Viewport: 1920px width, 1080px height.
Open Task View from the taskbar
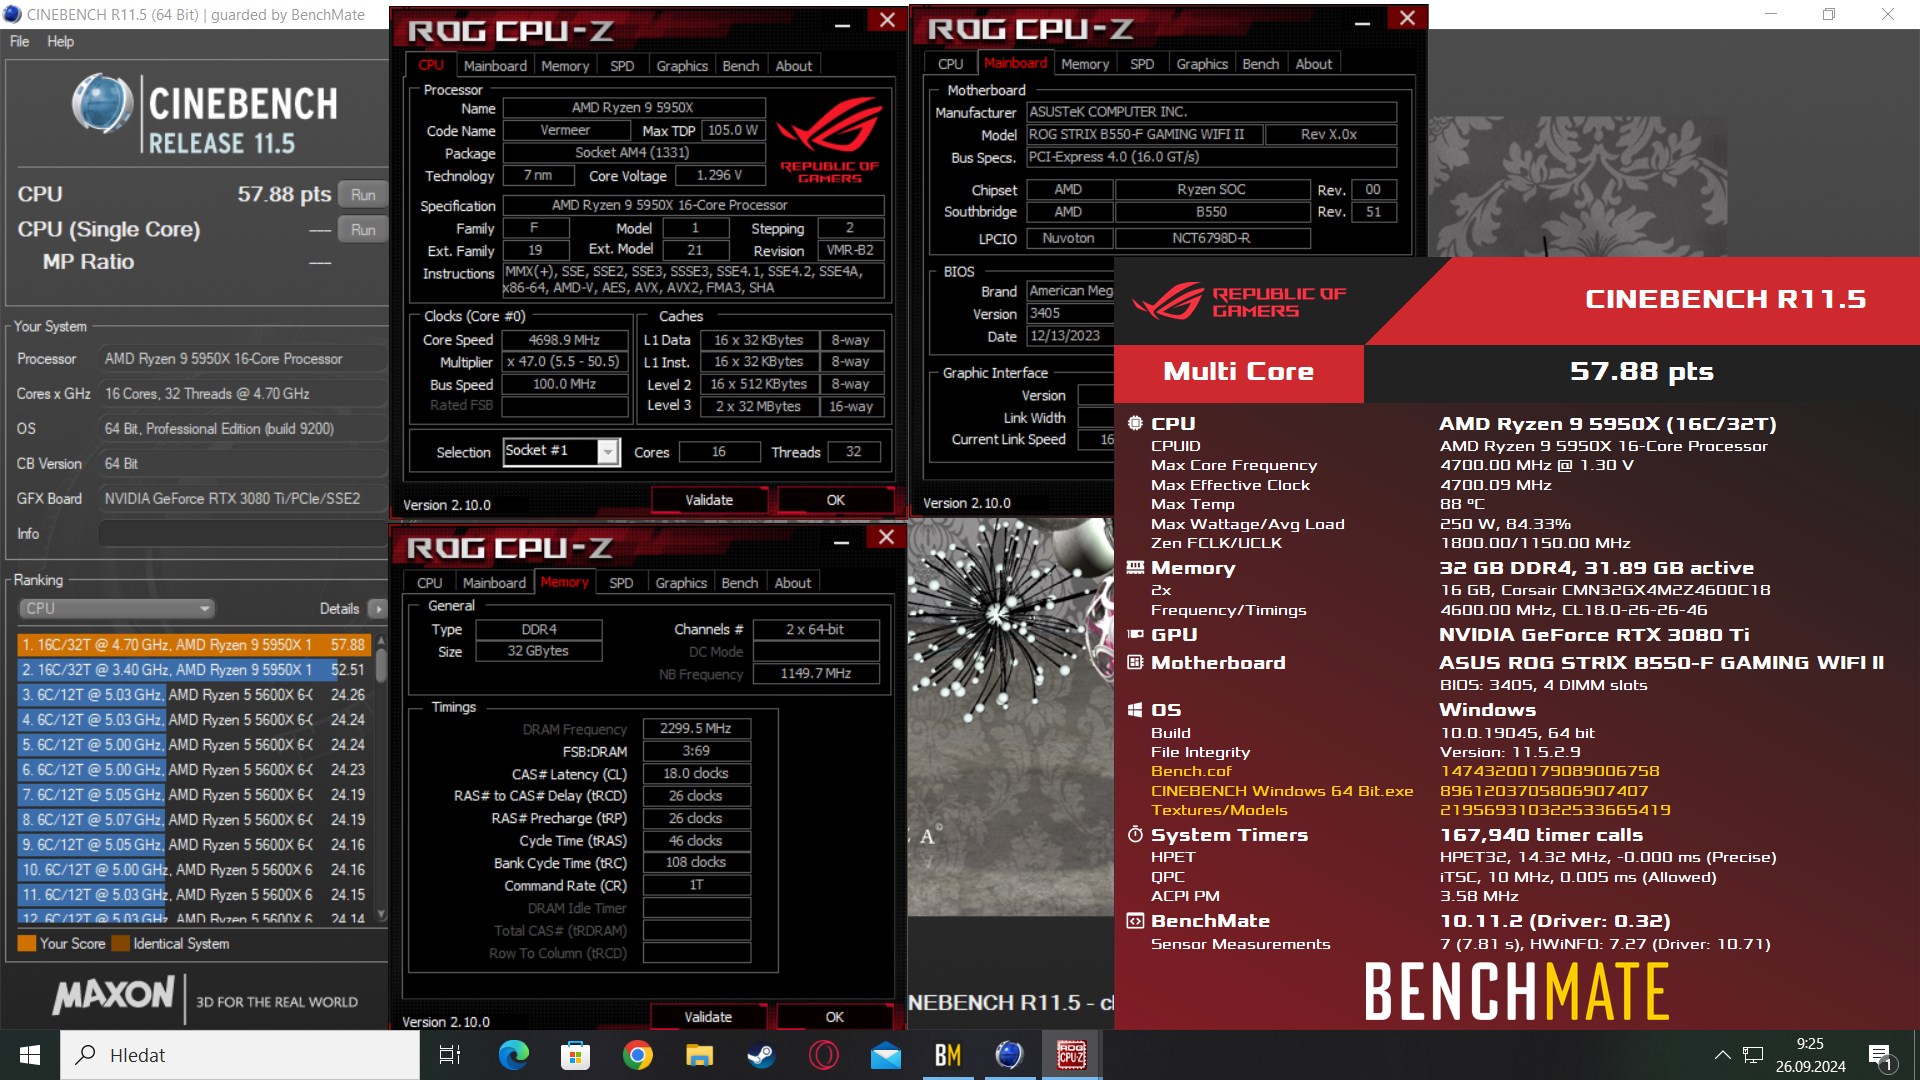[450, 1055]
